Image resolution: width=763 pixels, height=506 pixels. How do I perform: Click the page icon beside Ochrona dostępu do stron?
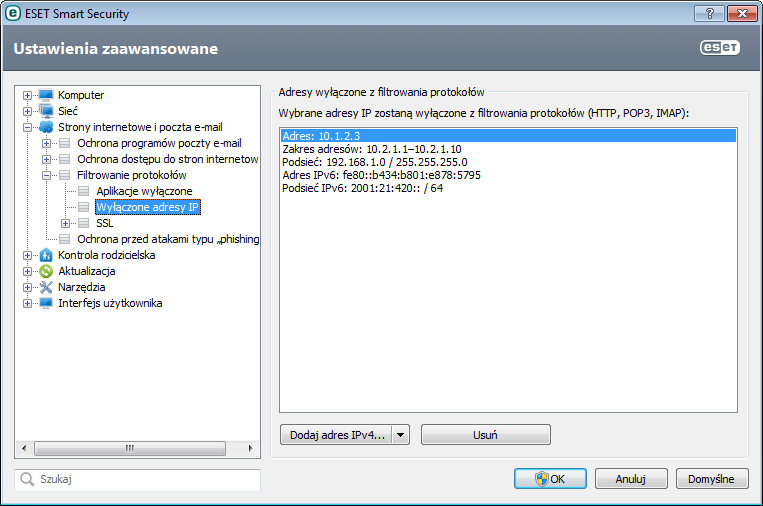(65, 159)
